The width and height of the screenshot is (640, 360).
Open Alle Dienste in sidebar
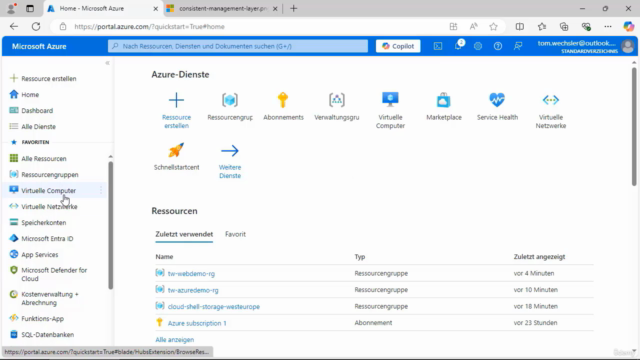[x=38, y=127]
